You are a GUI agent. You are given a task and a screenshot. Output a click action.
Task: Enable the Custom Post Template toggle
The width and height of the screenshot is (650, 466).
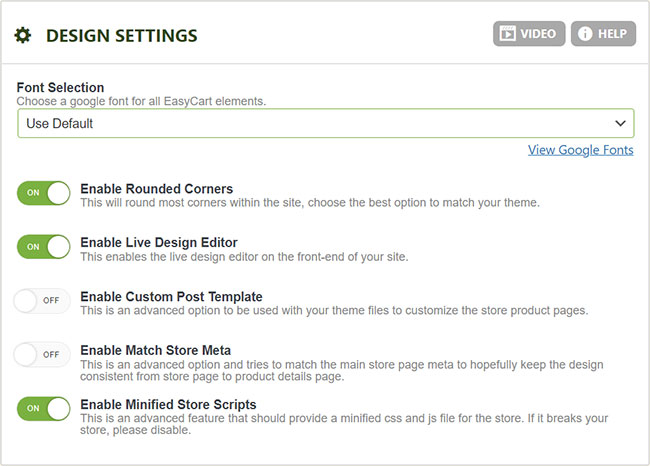[x=44, y=300]
